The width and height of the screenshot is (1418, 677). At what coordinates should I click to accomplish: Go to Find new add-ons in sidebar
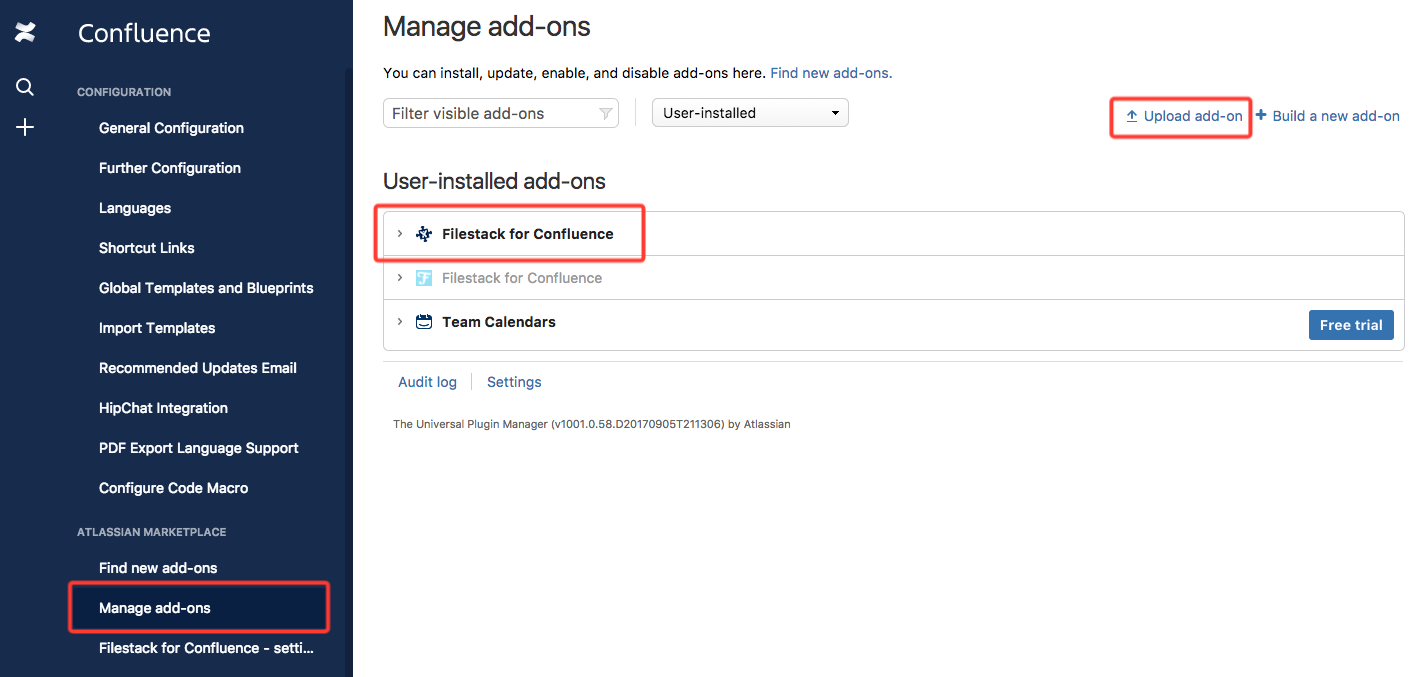158,568
